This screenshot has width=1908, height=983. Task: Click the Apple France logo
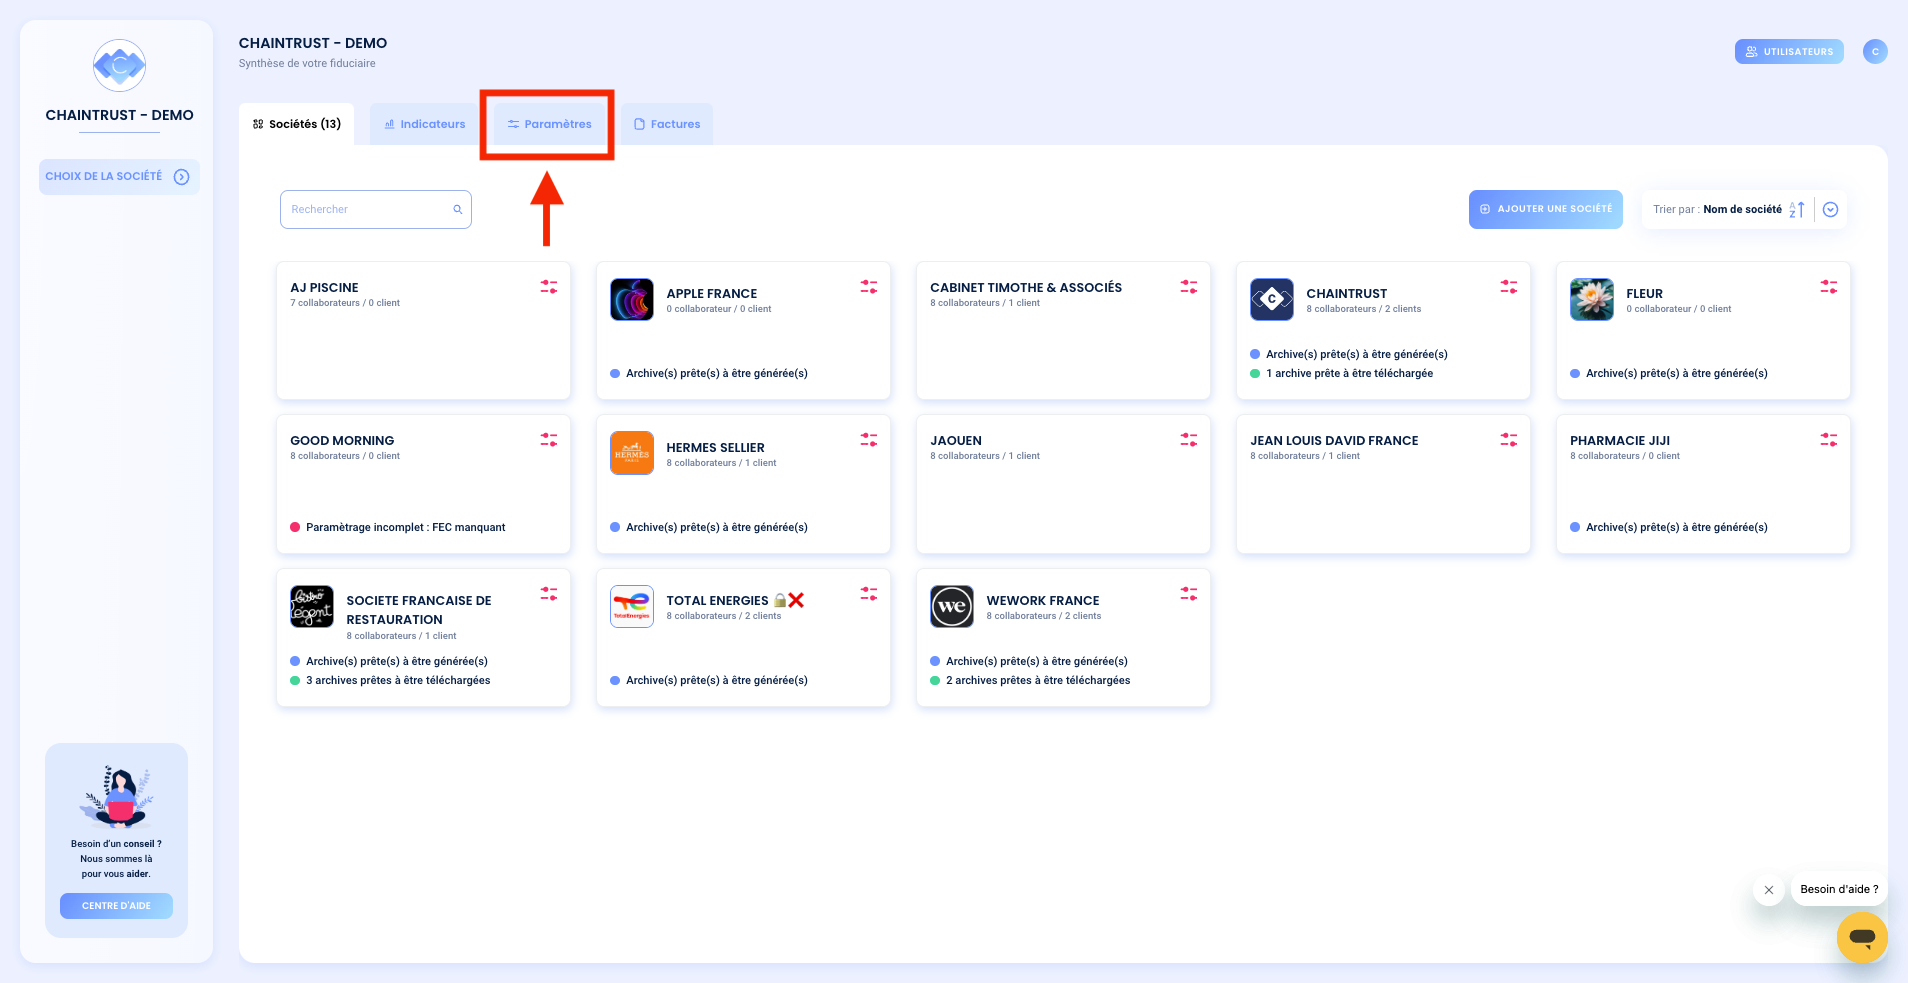[x=632, y=300]
